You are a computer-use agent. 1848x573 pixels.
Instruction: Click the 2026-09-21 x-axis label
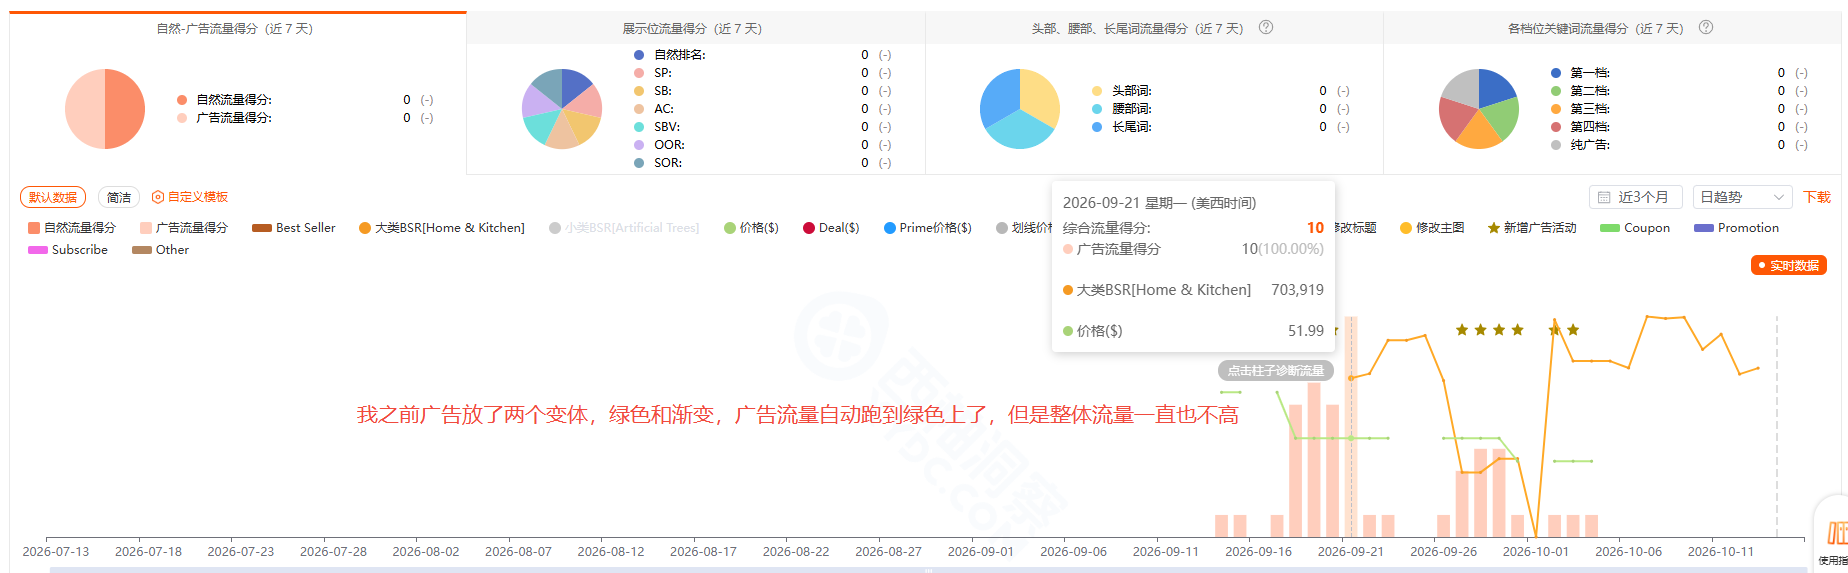[x=1351, y=552]
